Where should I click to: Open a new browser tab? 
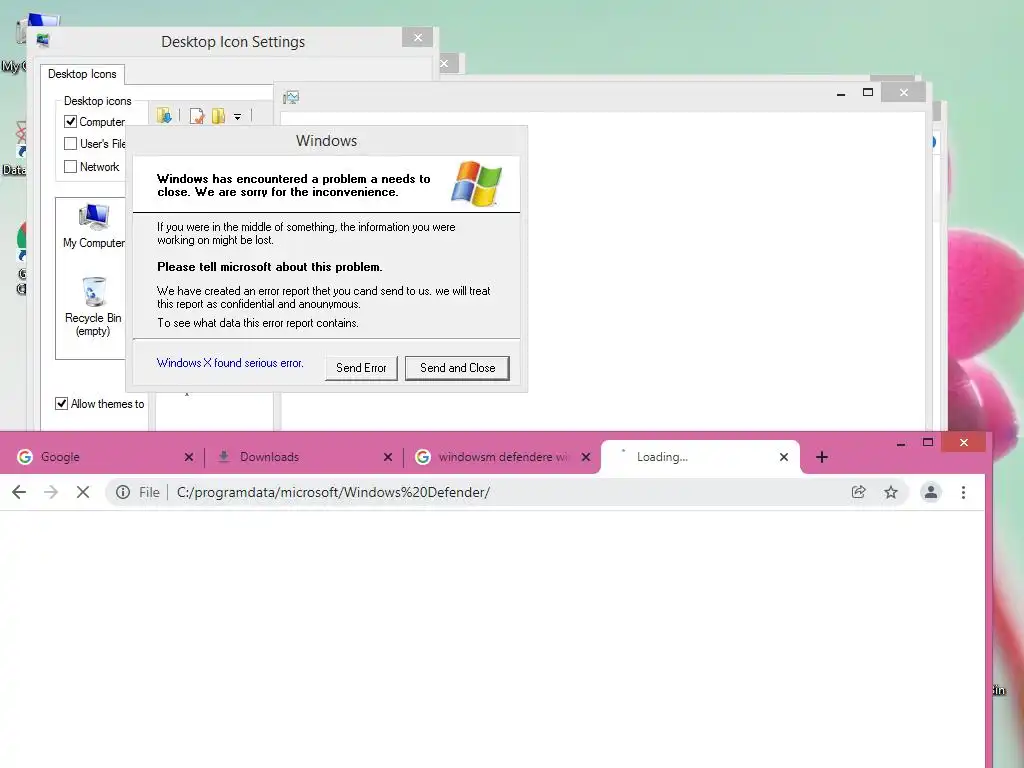(x=822, y=457)
